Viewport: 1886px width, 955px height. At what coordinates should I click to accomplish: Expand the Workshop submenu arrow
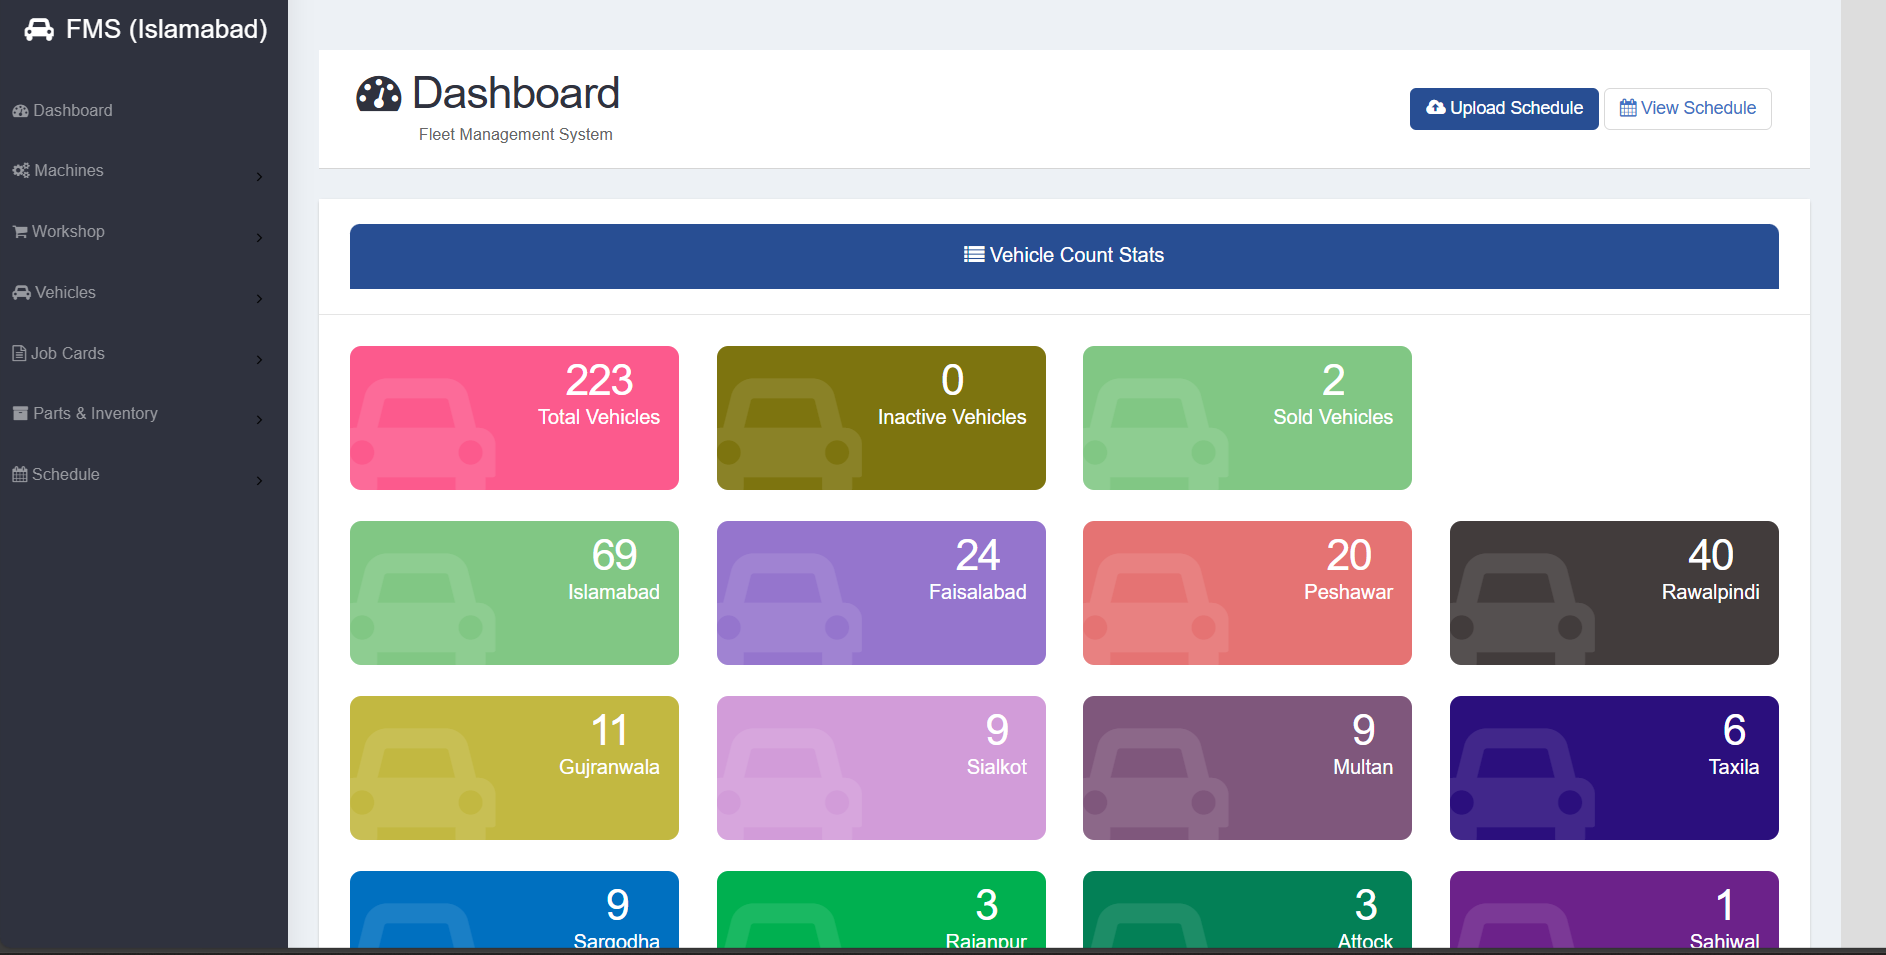click(259, 238)
